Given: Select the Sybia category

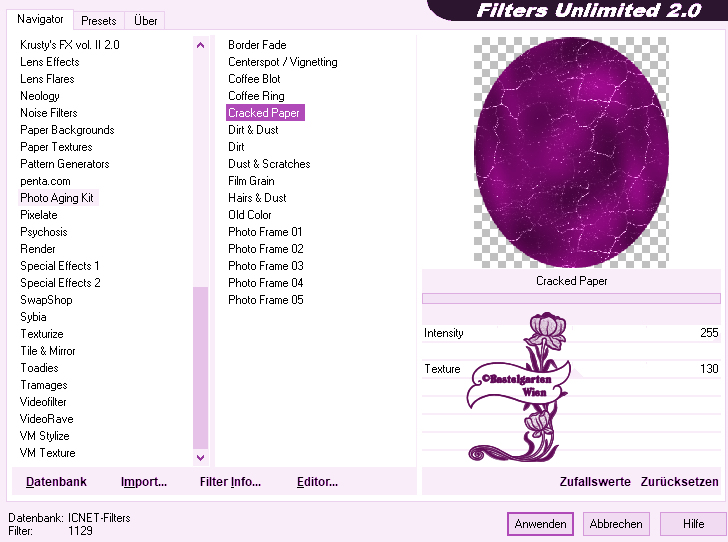Looking at the screenshot, I should pyautogui.click(x=33, y=317).
